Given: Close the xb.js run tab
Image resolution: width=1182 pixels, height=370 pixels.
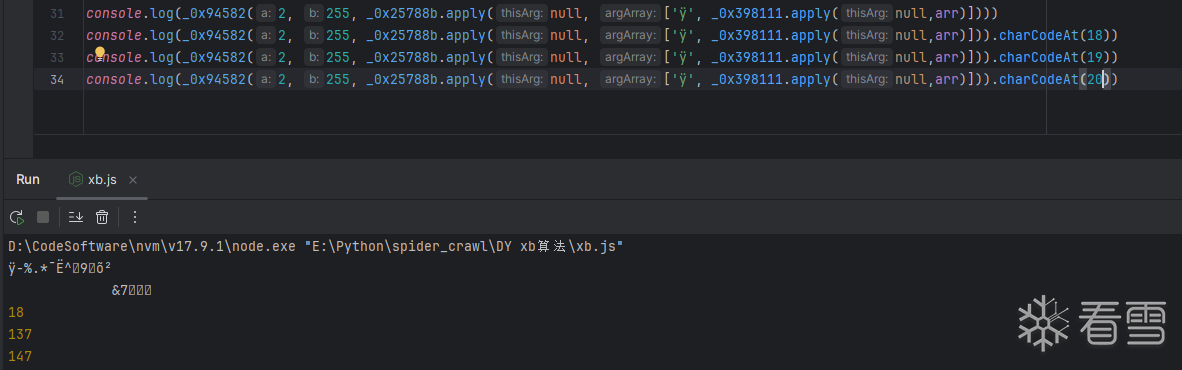Looking at the screenshot, I should tap(133, 179).
